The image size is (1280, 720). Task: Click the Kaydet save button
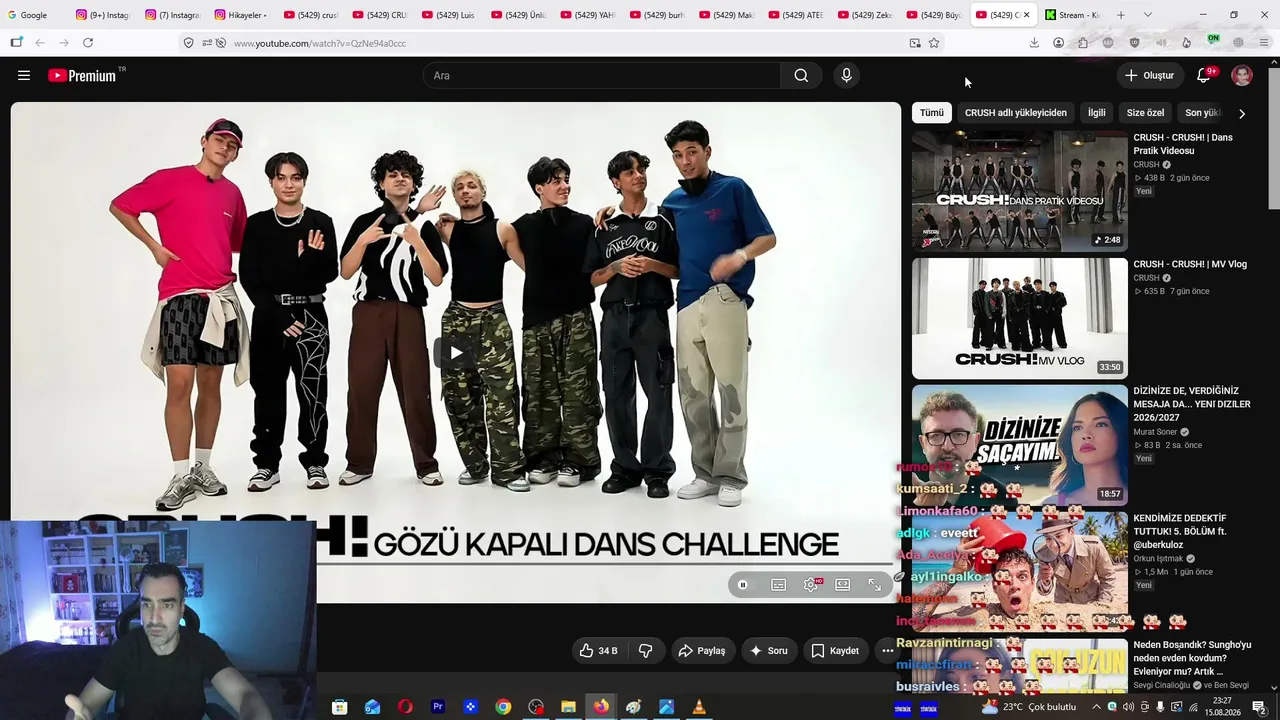(x=835, y=651)
